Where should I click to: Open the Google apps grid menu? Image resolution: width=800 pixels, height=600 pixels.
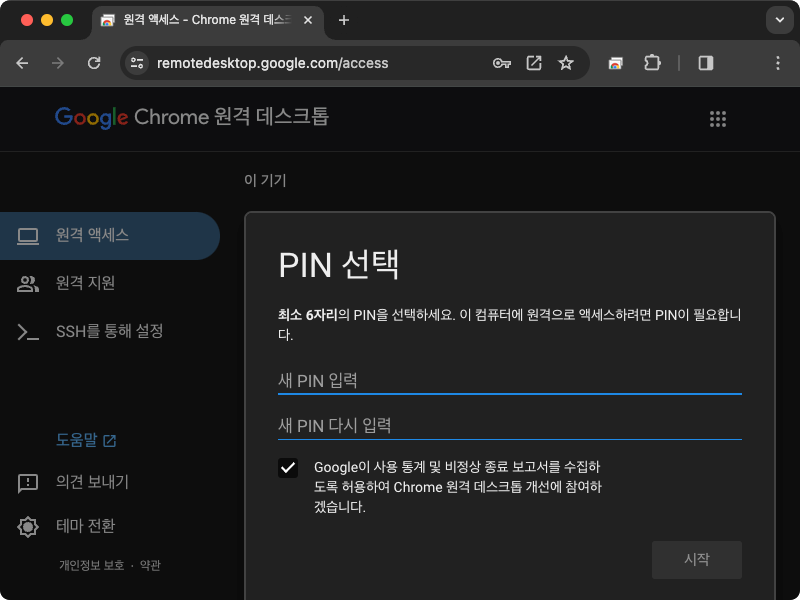tap(718, 117)
